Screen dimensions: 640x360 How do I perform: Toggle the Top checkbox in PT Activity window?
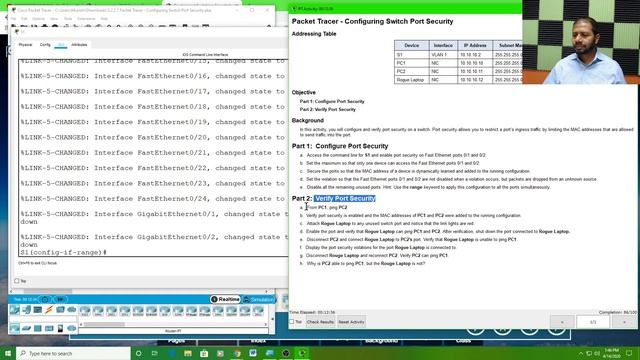(291, 322)
